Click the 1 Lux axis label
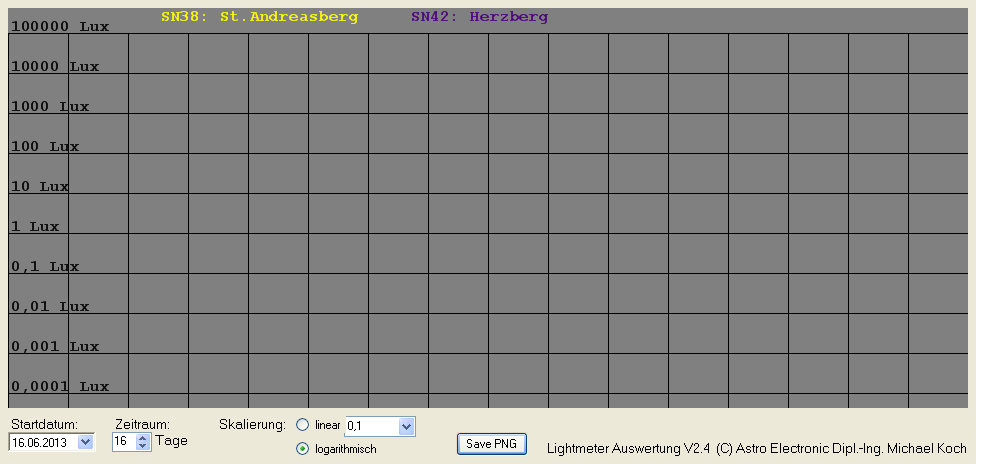Image resolution: width=981 pixels, height=476 pixels. pos(35,226)
